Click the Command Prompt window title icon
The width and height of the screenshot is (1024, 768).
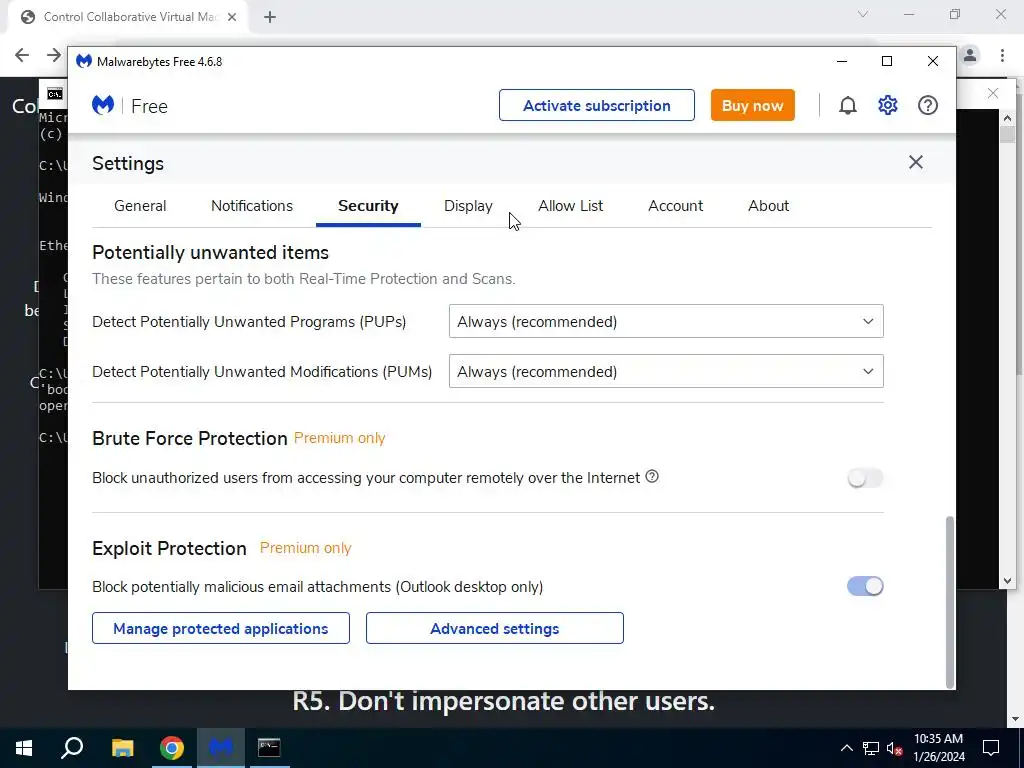55,94
